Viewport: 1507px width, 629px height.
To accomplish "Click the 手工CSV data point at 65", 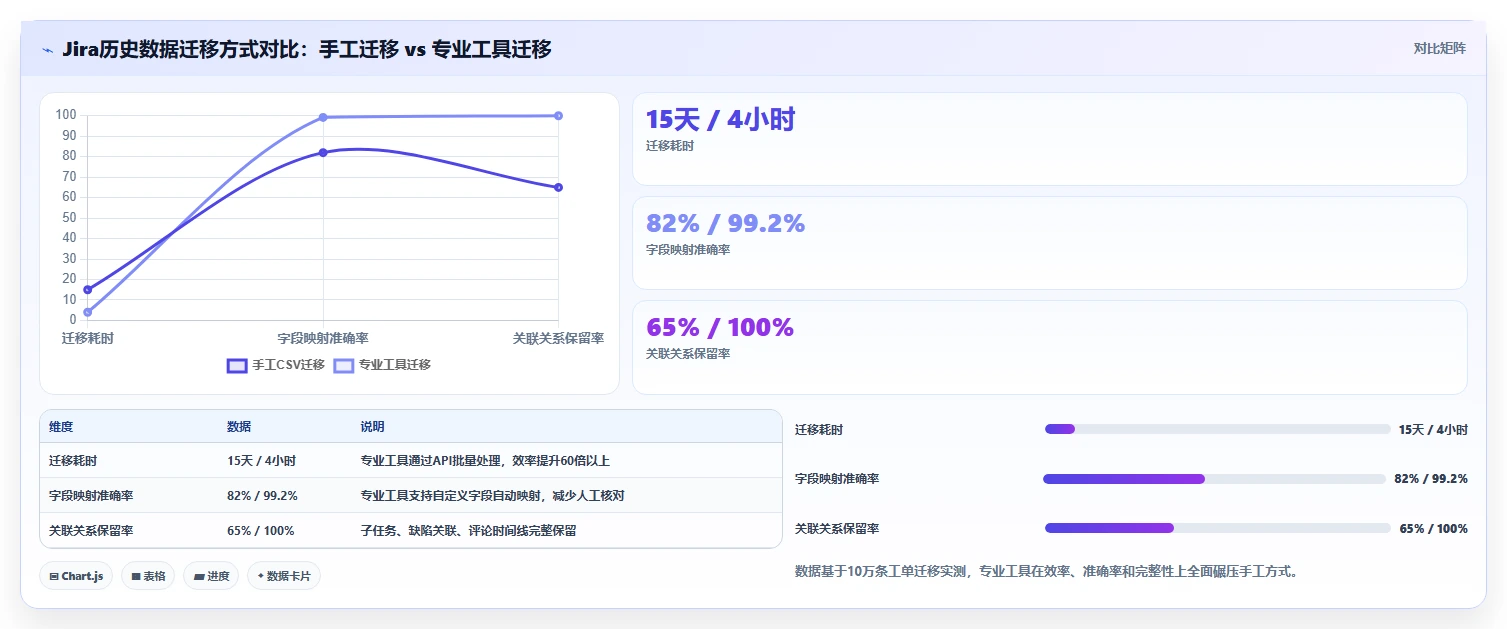I will click(x=558, y=187).
